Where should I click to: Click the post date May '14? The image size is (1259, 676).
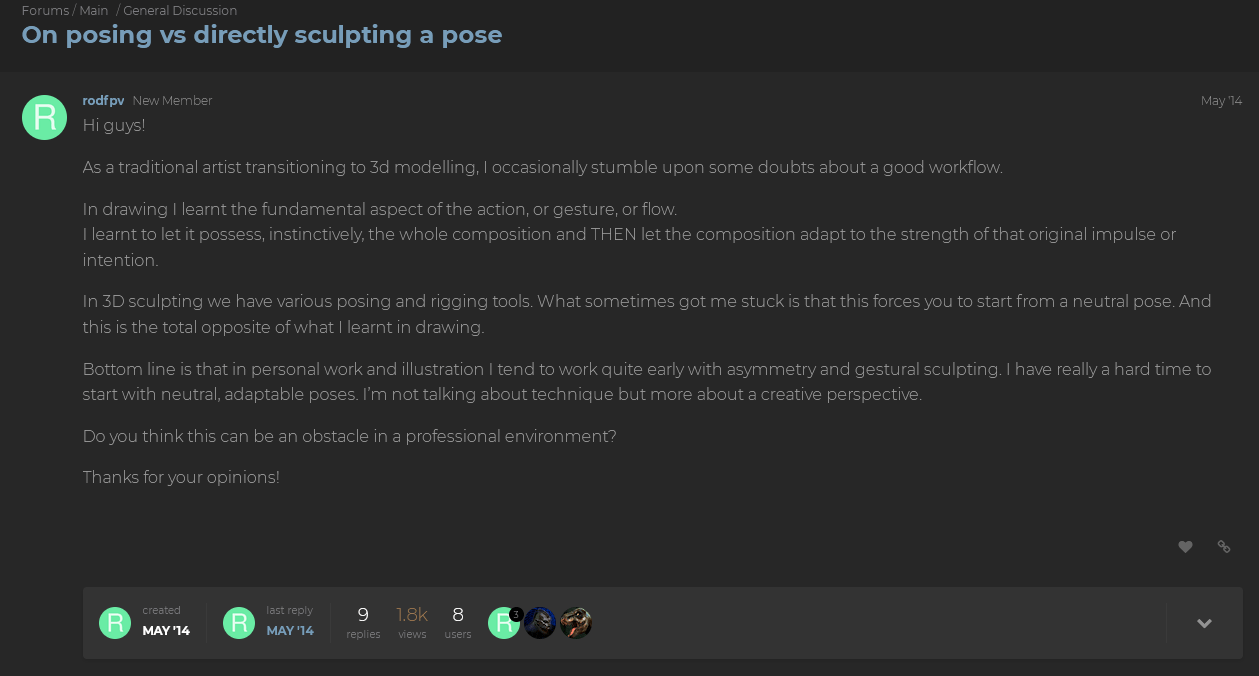1221,101
